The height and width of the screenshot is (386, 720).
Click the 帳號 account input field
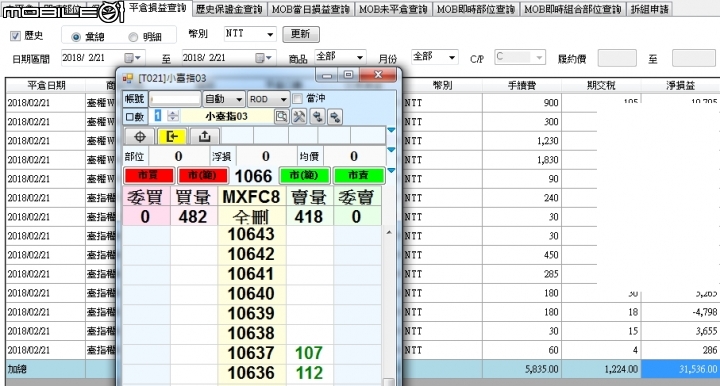(x=175, y=99)
